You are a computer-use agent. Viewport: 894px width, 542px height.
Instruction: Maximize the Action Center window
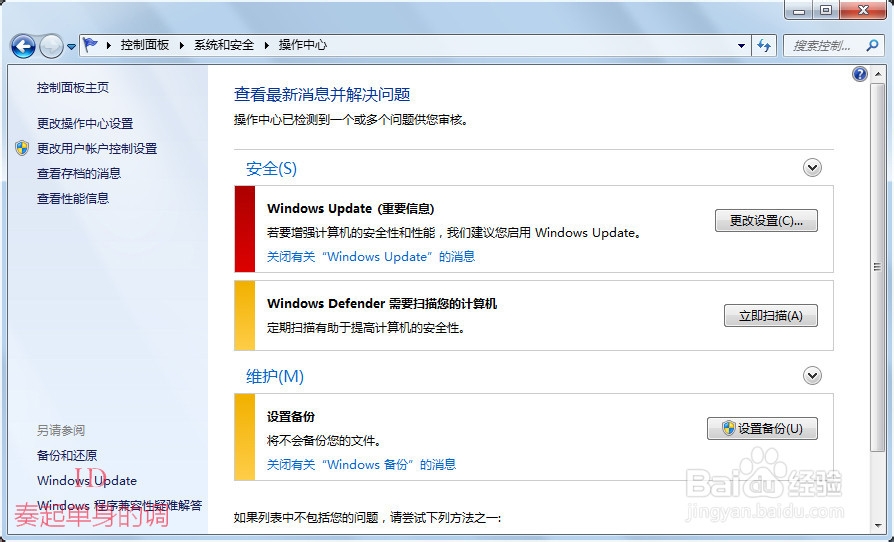pyautogui.click(x=826, y=10)
